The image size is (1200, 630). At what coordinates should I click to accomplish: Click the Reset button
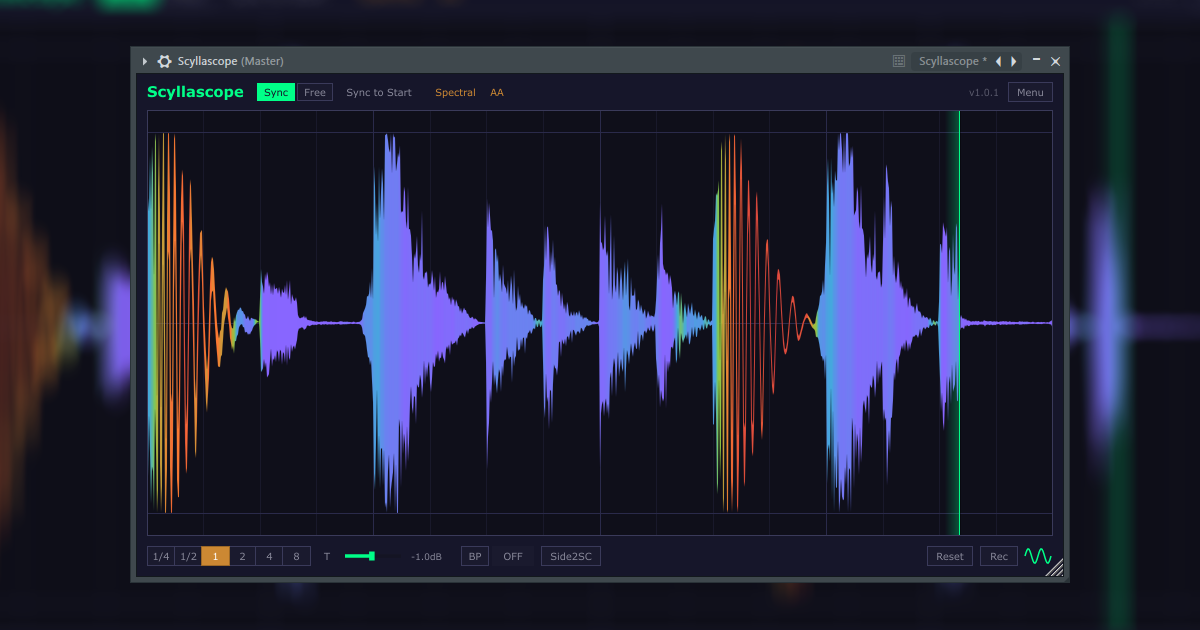coord(949,556)
